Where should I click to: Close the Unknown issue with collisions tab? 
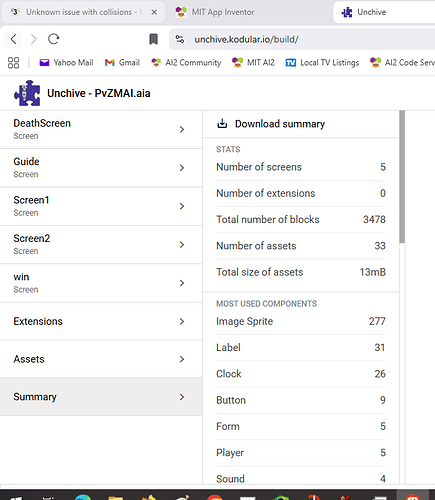pos(154,12)
